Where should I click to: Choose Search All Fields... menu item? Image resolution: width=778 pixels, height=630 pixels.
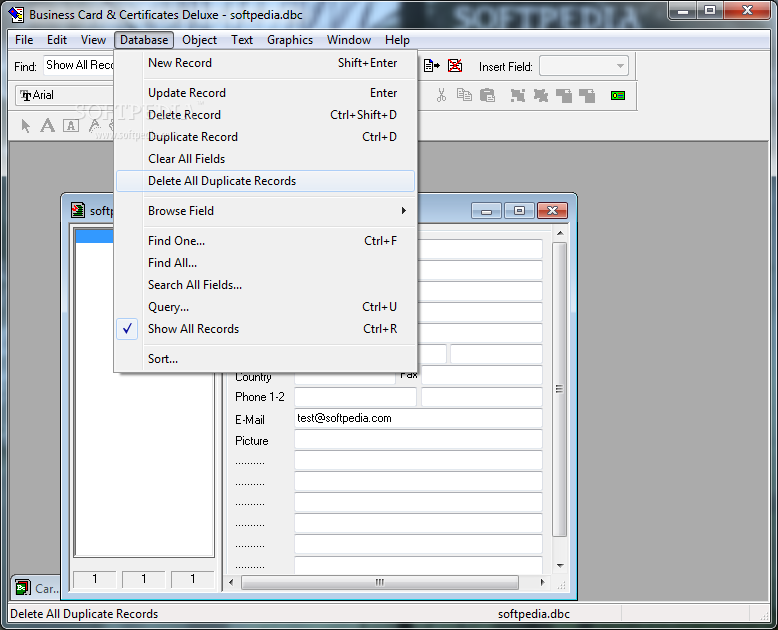coord(265,285)
